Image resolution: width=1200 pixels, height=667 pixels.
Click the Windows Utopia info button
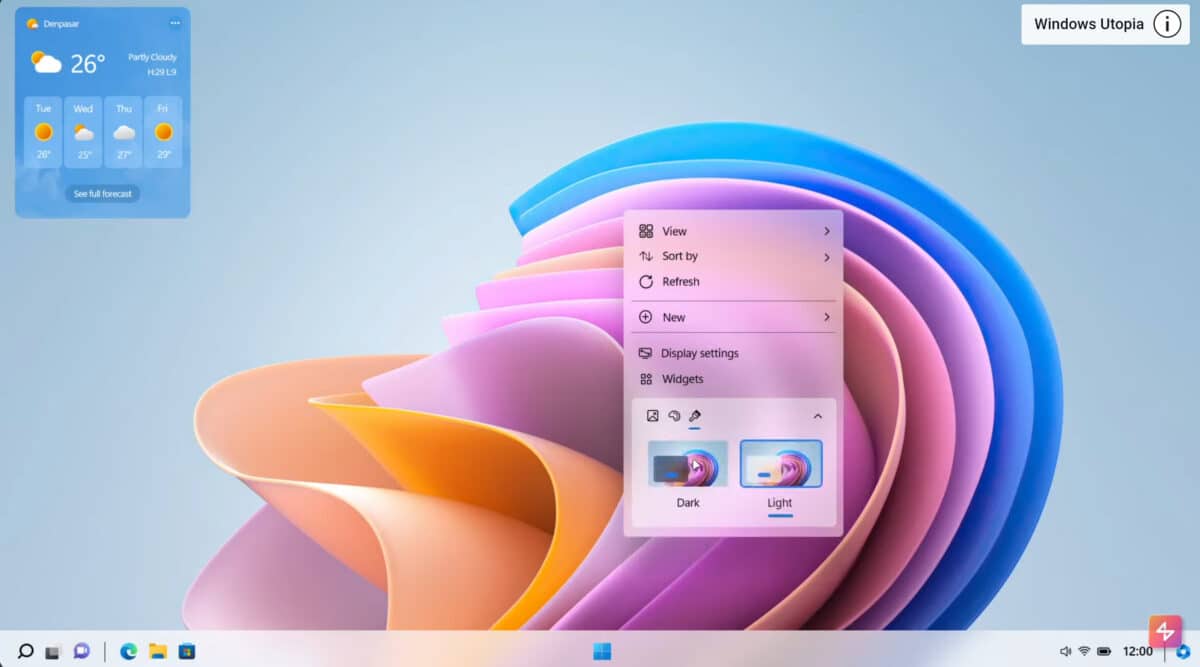(x=1167, y=24)
